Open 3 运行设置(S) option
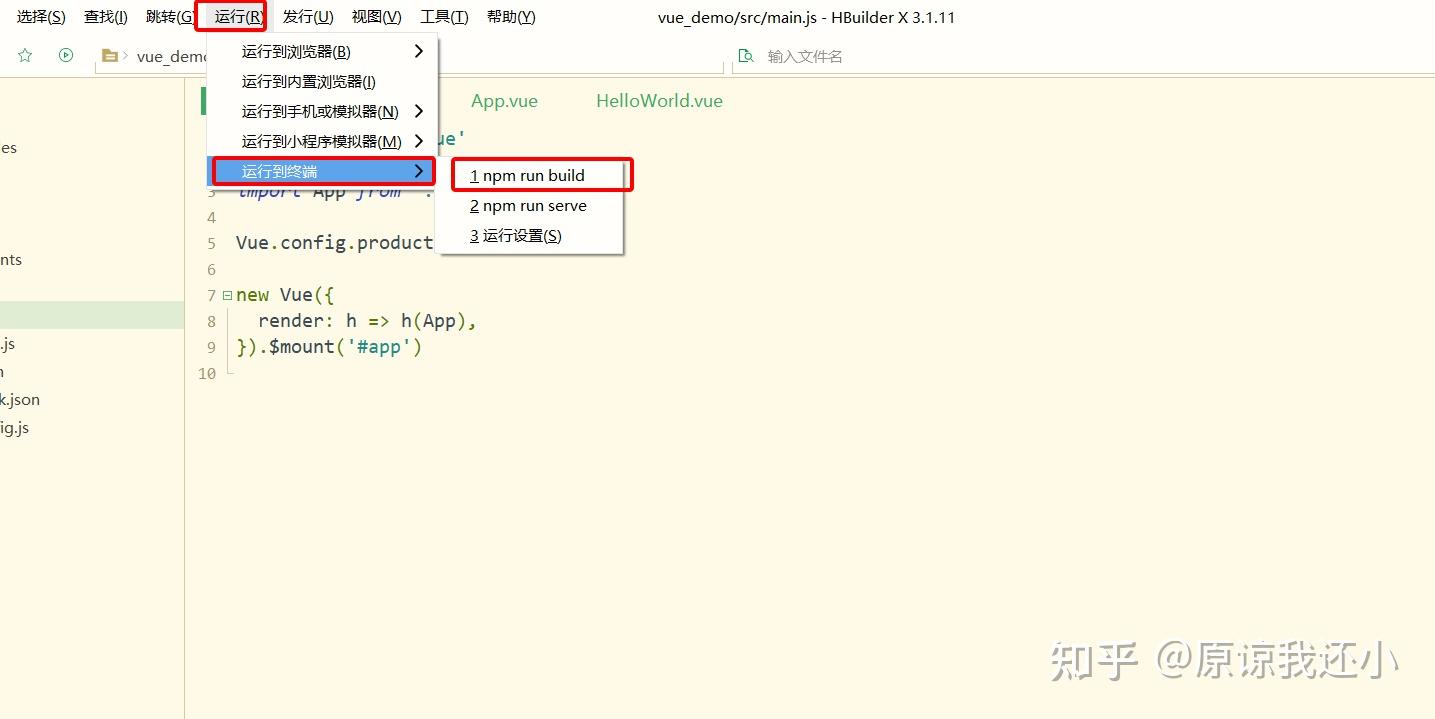This screenshot has width=1435, height=719. (x=530, y=236)
